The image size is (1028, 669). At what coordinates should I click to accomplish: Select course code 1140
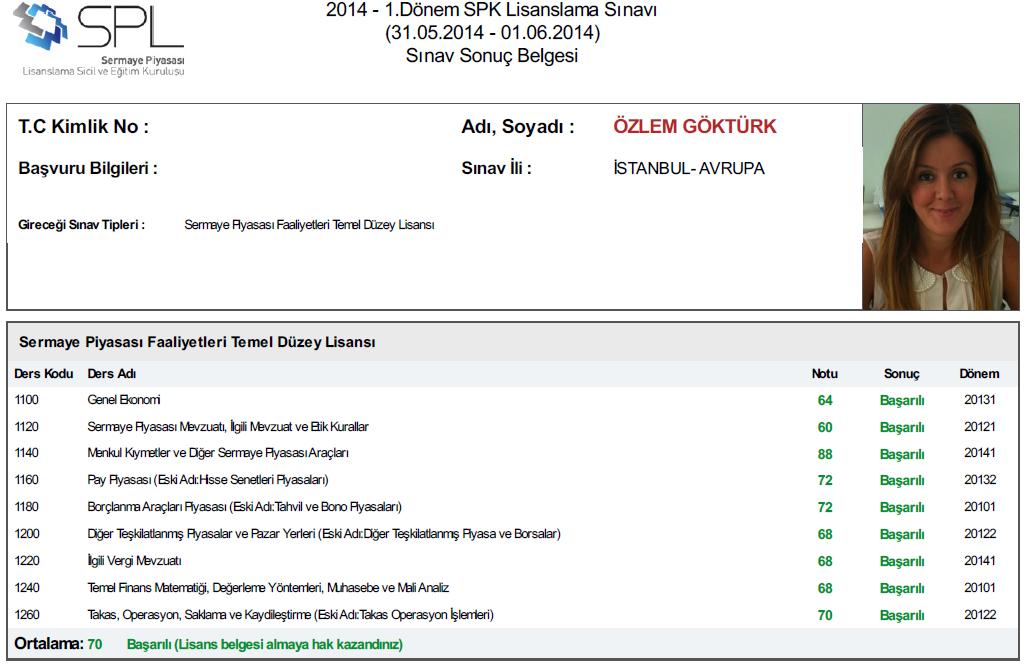point(27,453)
